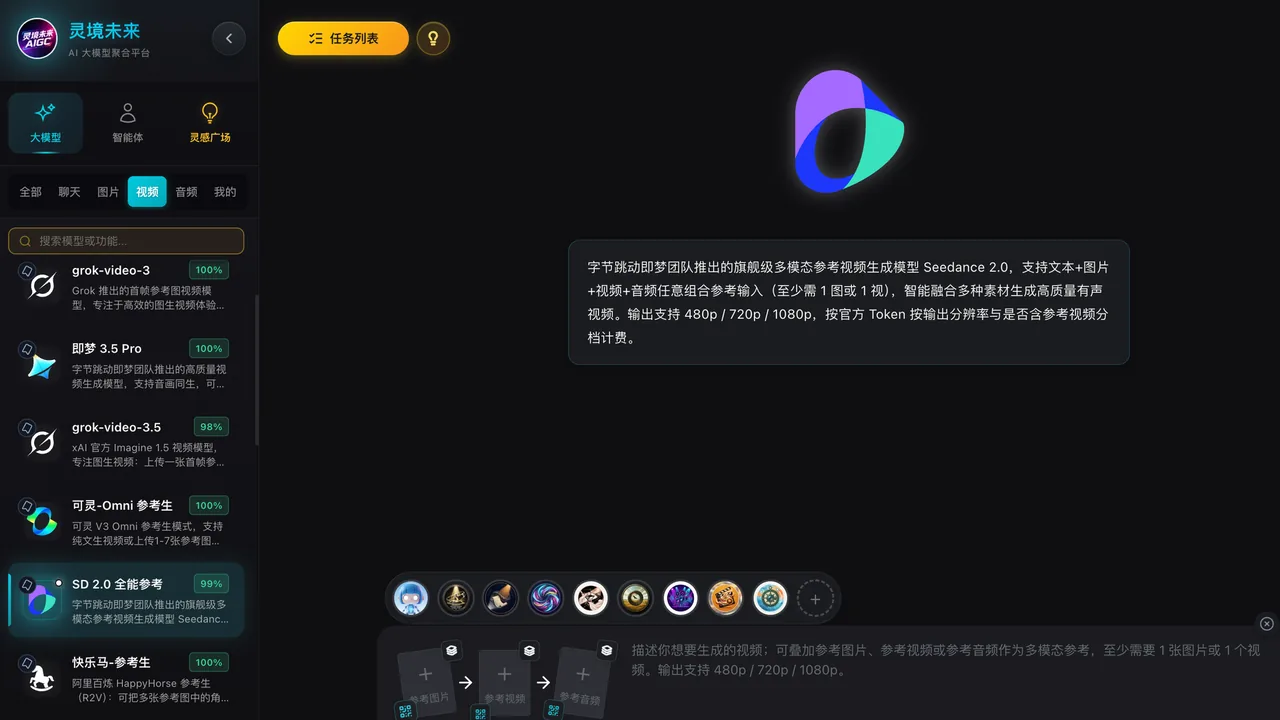Choose the 快乐马-参考生 model
This screenshot has width=1280, height=720.
coord(126,679)
